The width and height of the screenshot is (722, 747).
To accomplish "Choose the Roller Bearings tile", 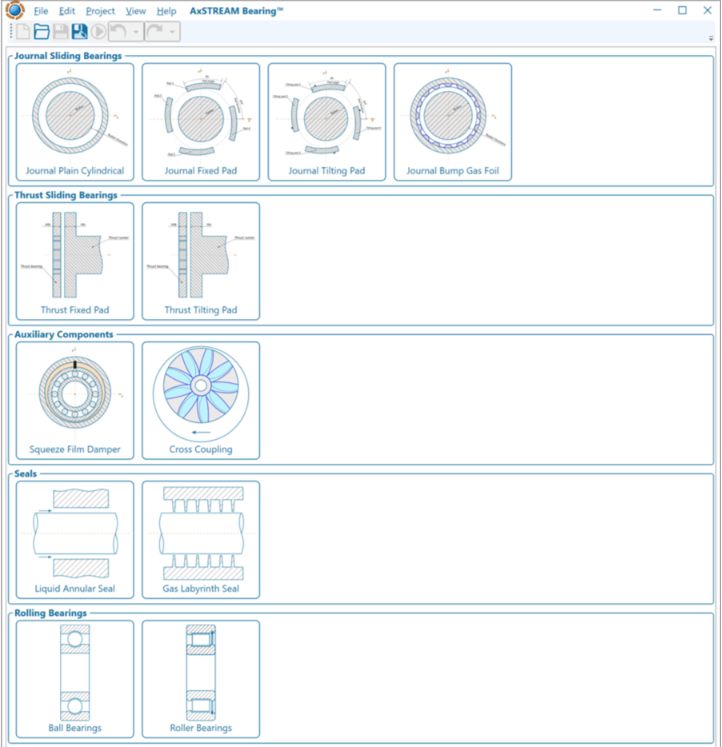I will pos(201,679).
